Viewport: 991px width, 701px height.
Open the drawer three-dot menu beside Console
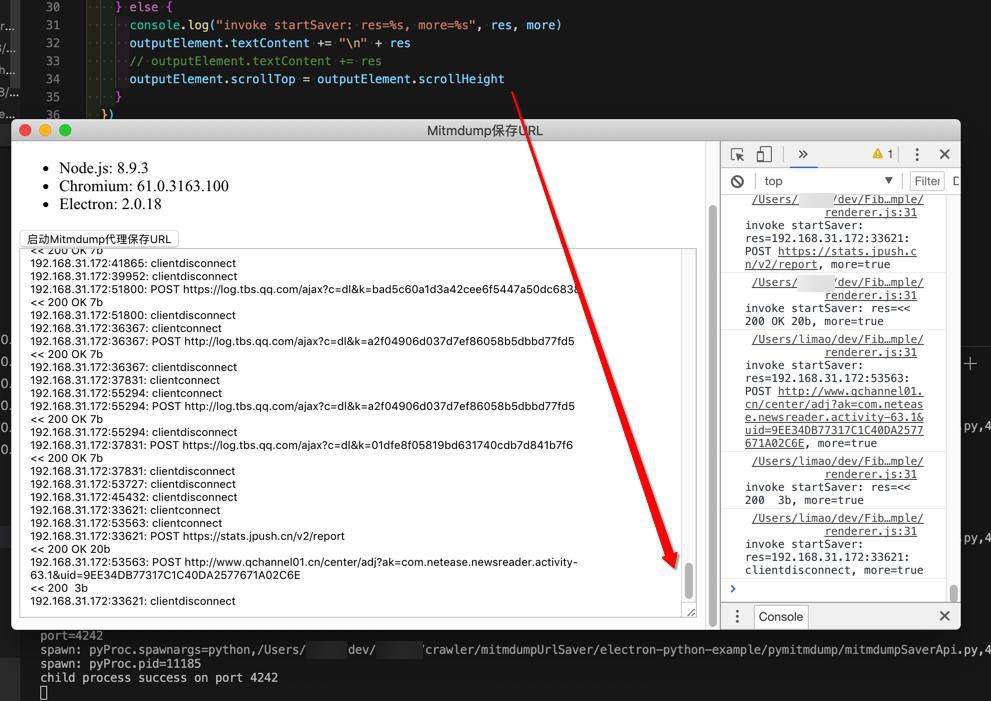coord(737,616)
